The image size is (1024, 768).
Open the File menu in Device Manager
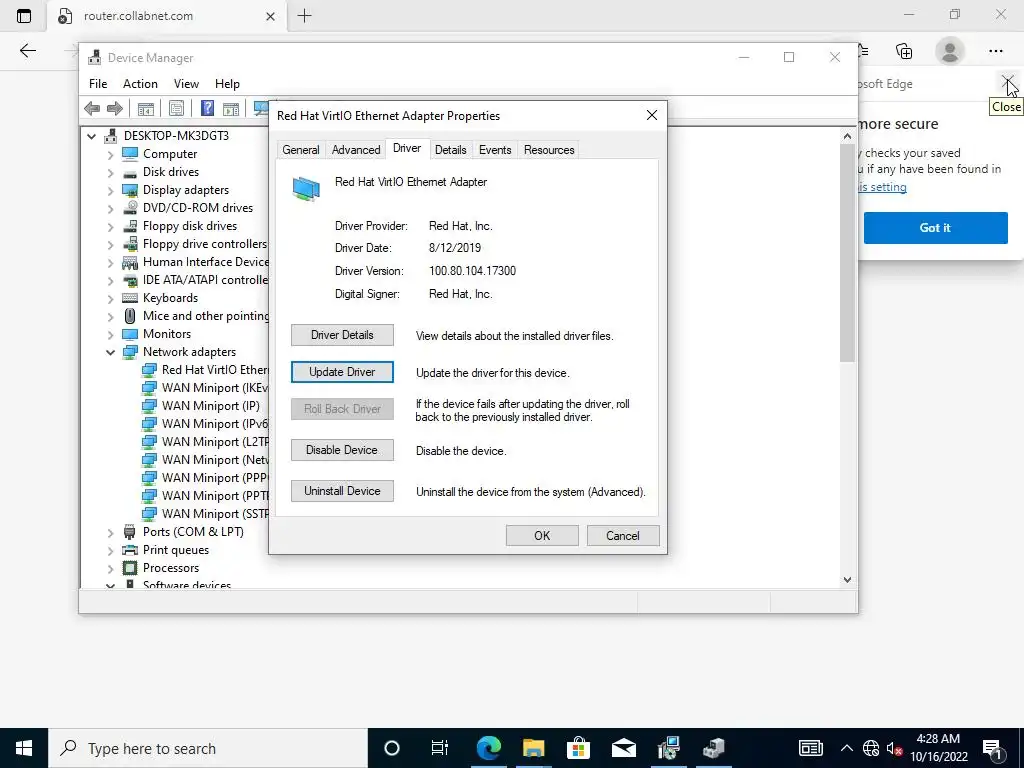click(98, 84)
